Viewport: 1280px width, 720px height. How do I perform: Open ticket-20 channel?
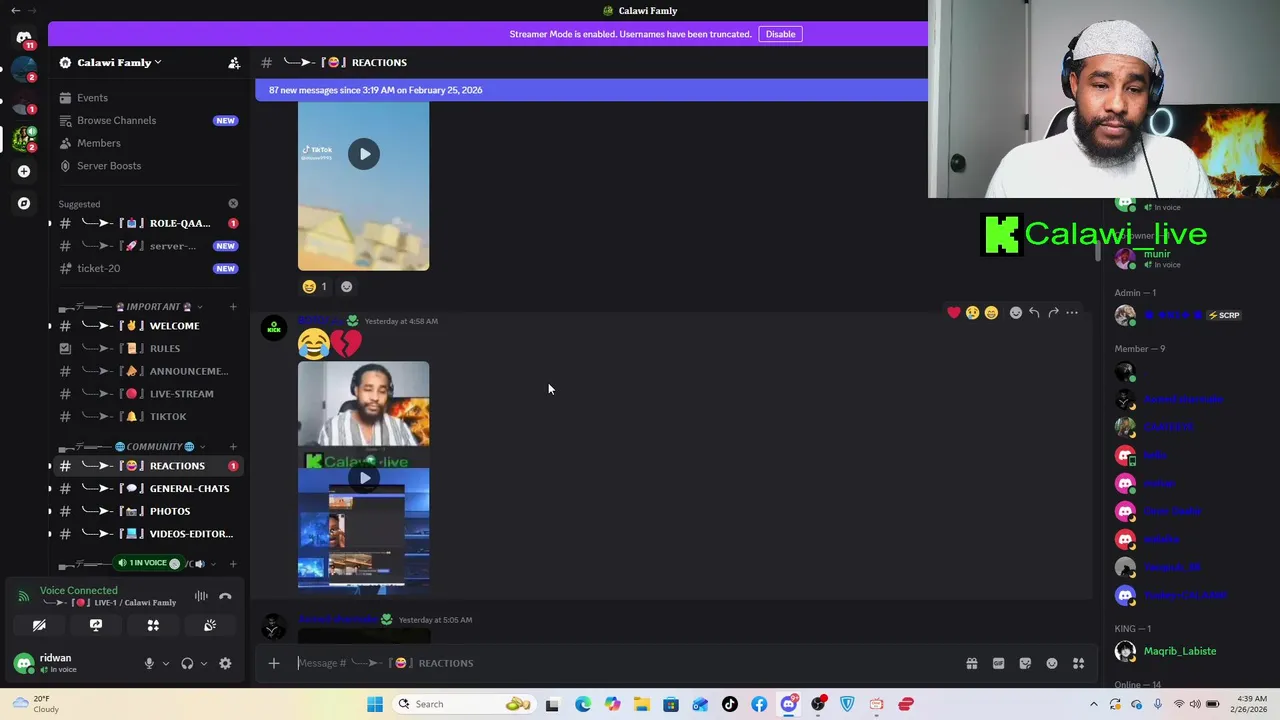(150, 268)
